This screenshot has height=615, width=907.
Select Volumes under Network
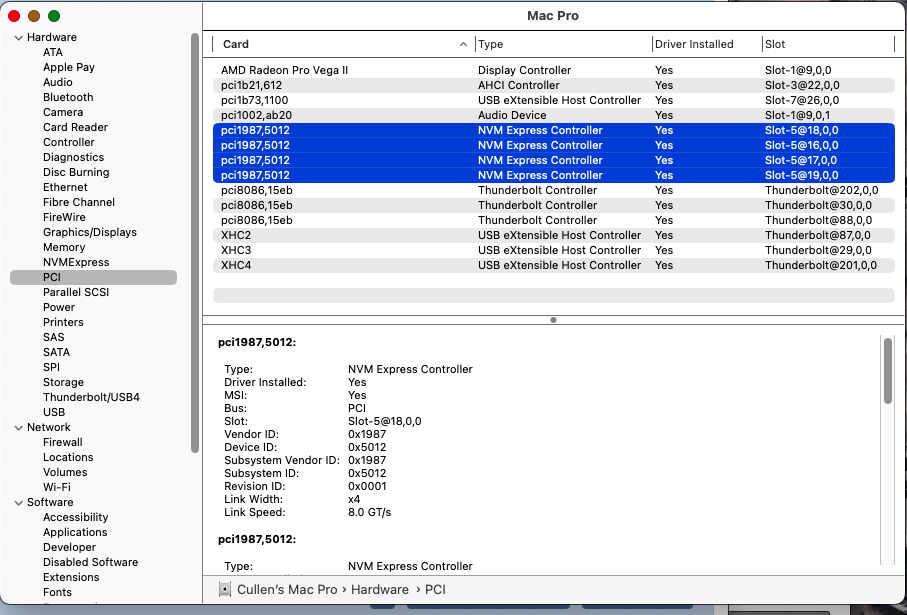point(65,473)
